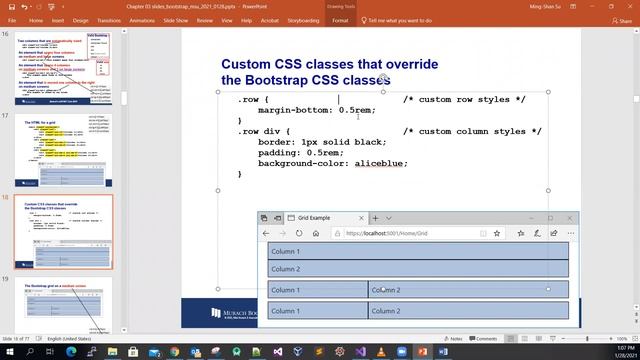640x360 pixels.
Task: Toggle the Notes pane
Action: (453, 339)
